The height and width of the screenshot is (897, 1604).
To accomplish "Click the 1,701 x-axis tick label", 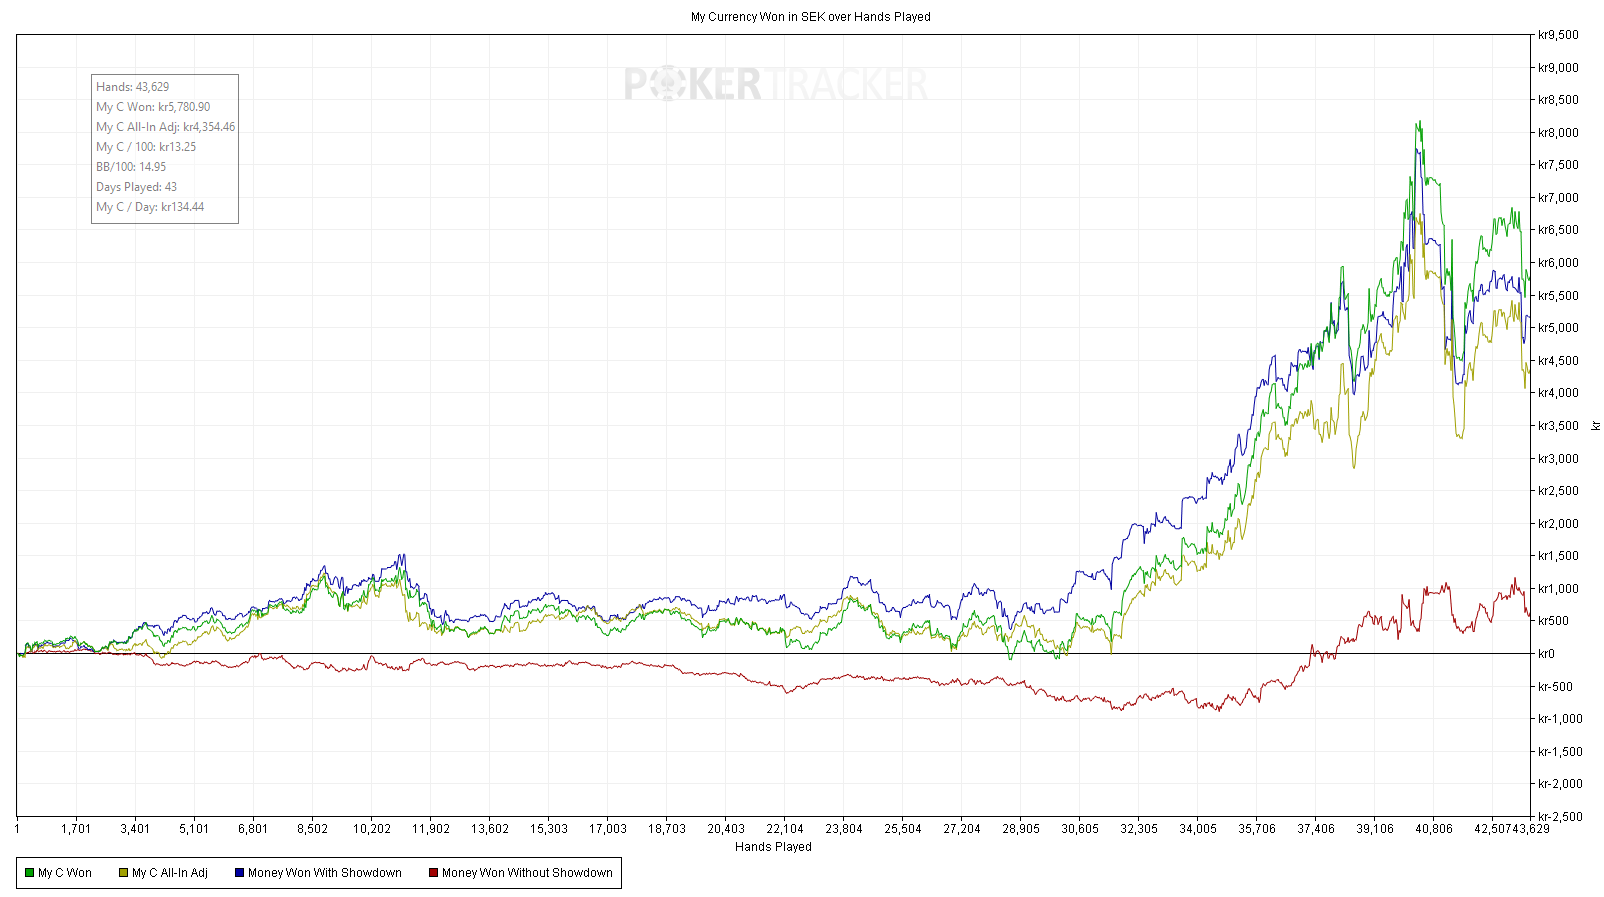I will (76, 829).
